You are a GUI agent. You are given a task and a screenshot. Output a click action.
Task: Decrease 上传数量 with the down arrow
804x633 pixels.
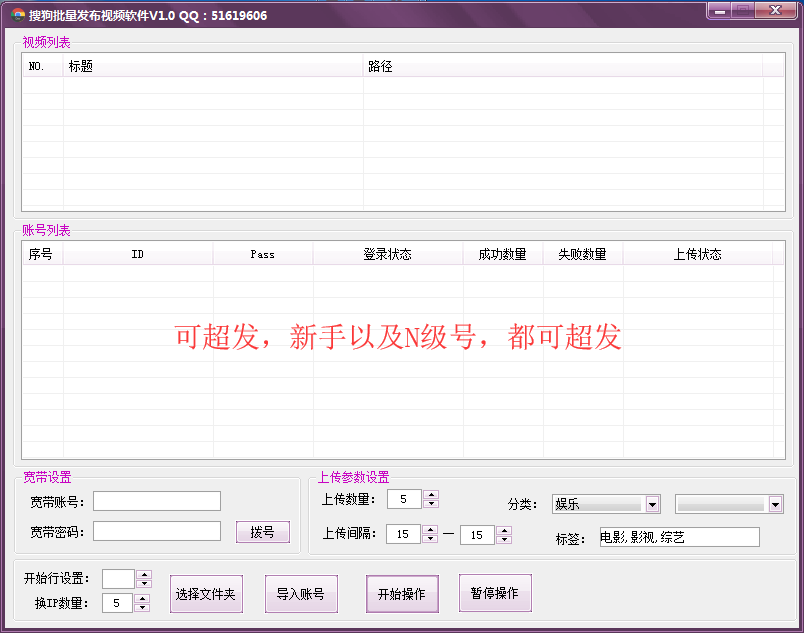(x=431, y=503)
